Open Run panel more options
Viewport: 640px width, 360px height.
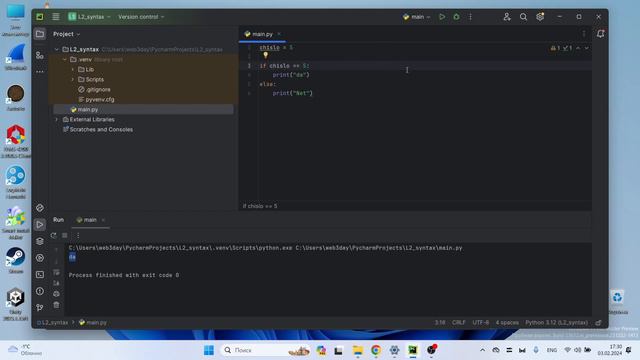(x=78, y=236)
